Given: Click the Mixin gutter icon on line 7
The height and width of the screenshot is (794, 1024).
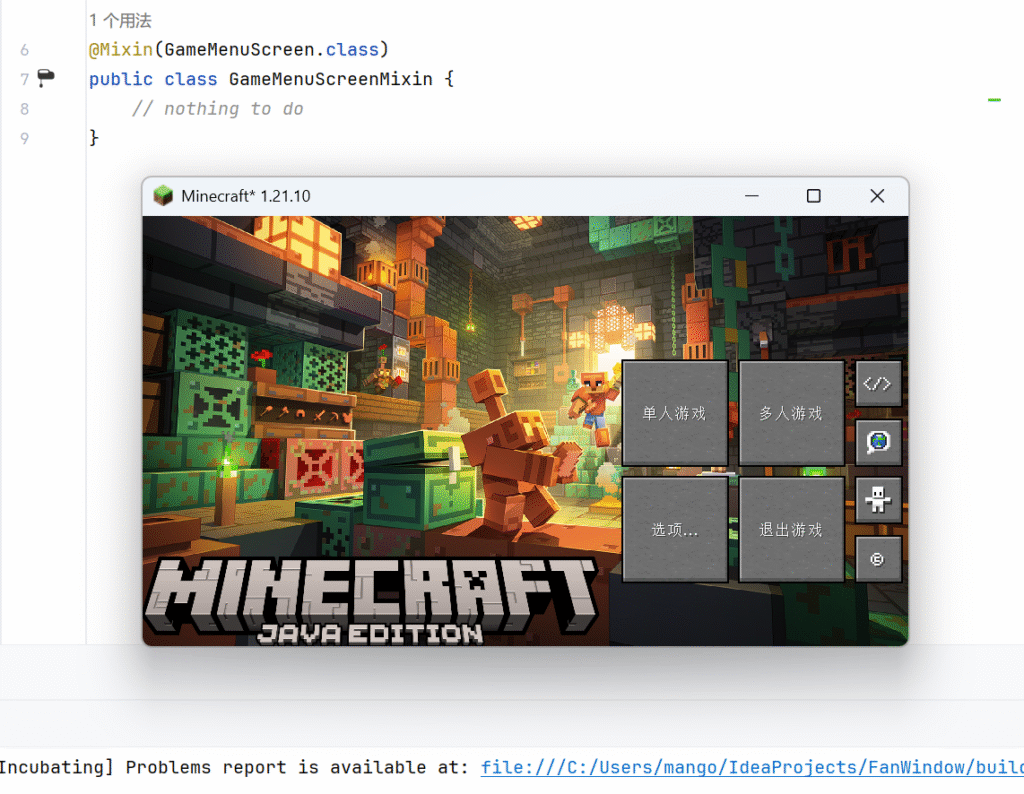Looking at the screenshot, I should click(x=44, y=78).
